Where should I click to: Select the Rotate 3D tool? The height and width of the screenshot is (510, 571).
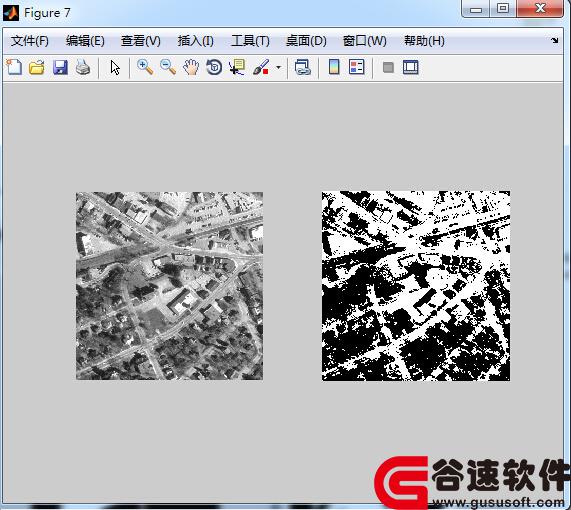pyautogui.click(x=214, y=67)
